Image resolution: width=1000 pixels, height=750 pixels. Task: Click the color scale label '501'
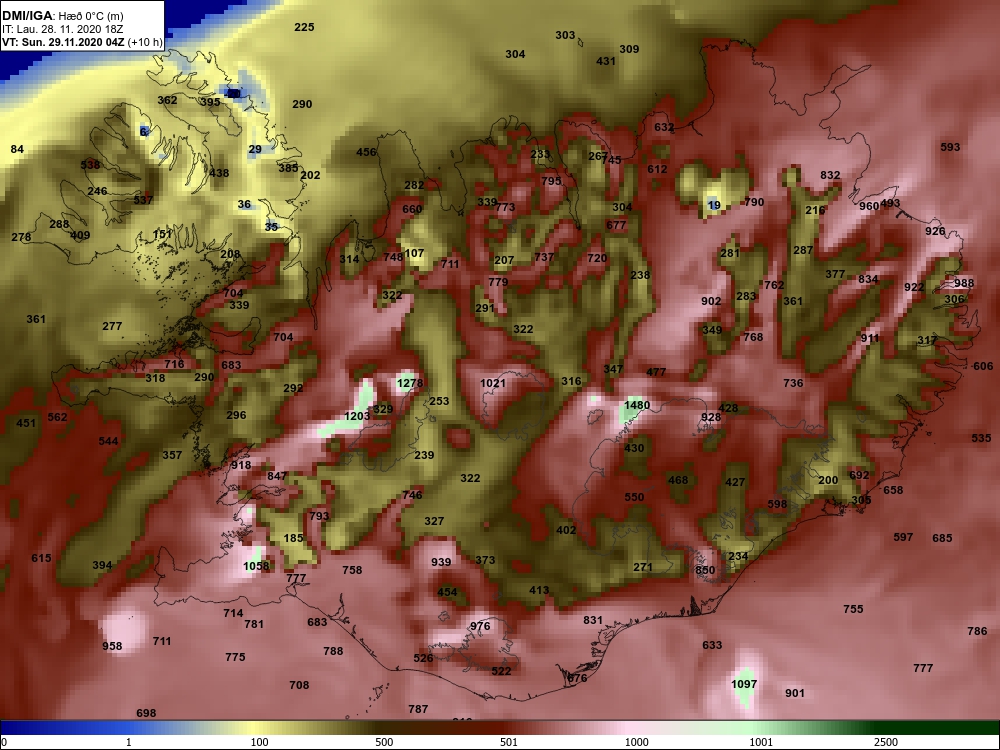(508, 742)
